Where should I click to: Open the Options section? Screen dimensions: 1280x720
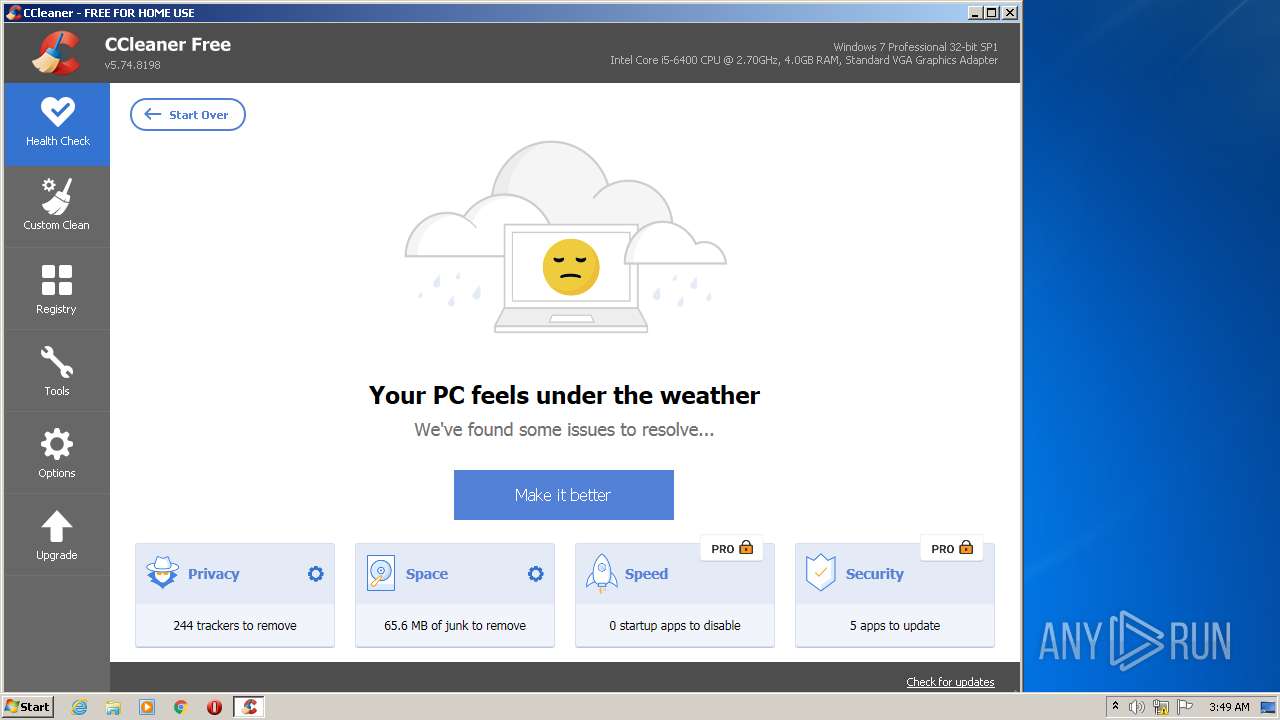[57, 453]
